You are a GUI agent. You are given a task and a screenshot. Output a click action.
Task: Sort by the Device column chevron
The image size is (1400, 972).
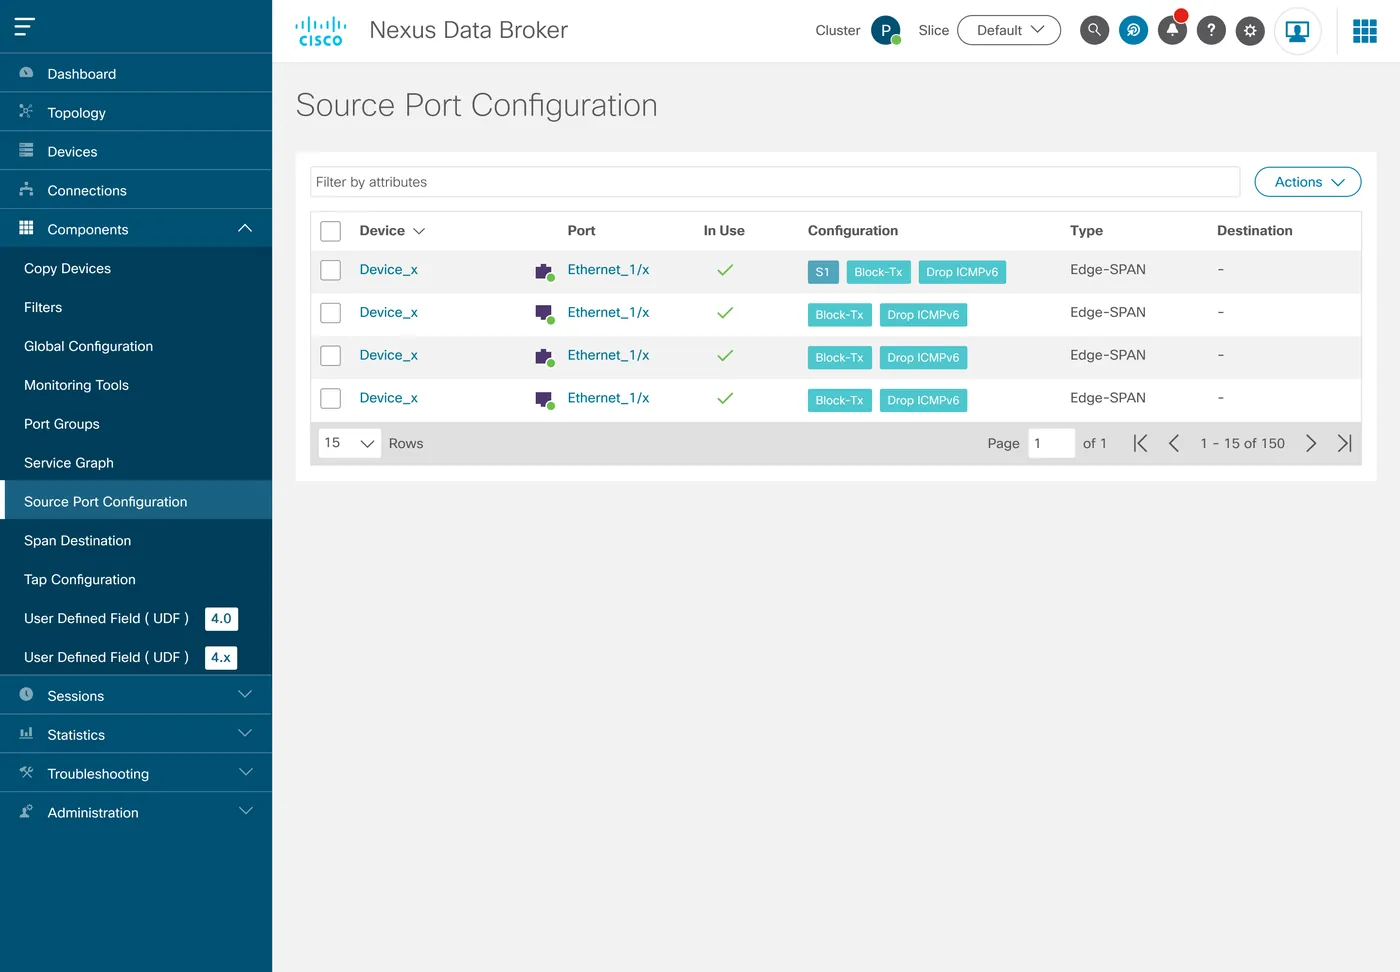[419, 231]
